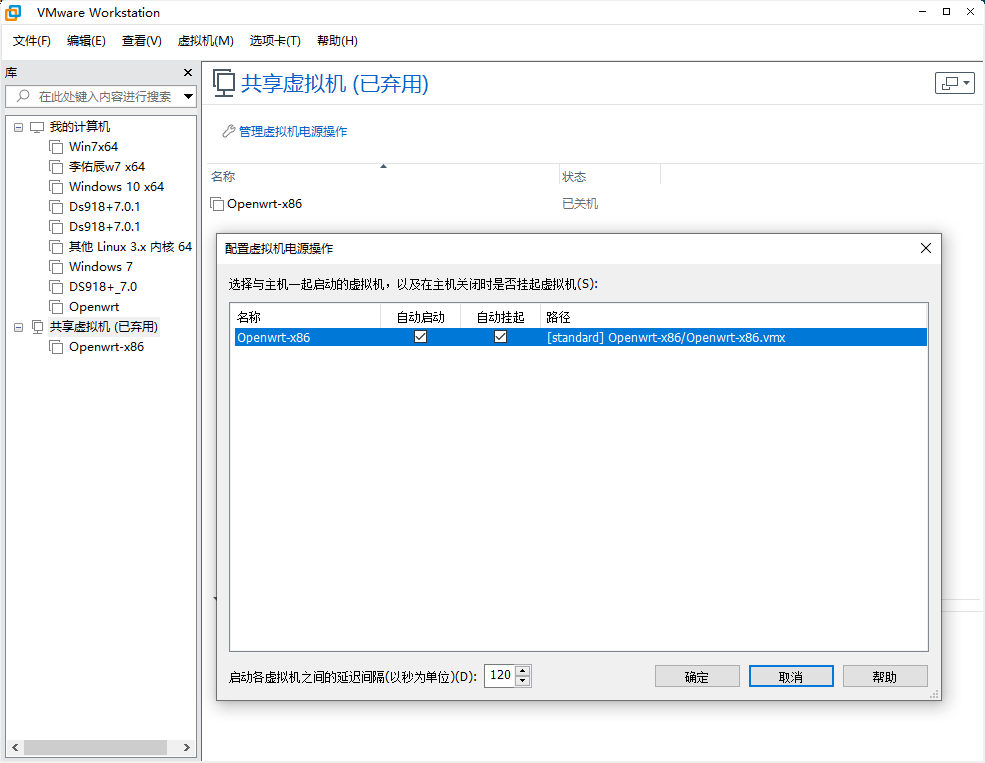Sort by the 名称 column in main list
The width and height of the screenshot is (985, 763).
[383, 176]
